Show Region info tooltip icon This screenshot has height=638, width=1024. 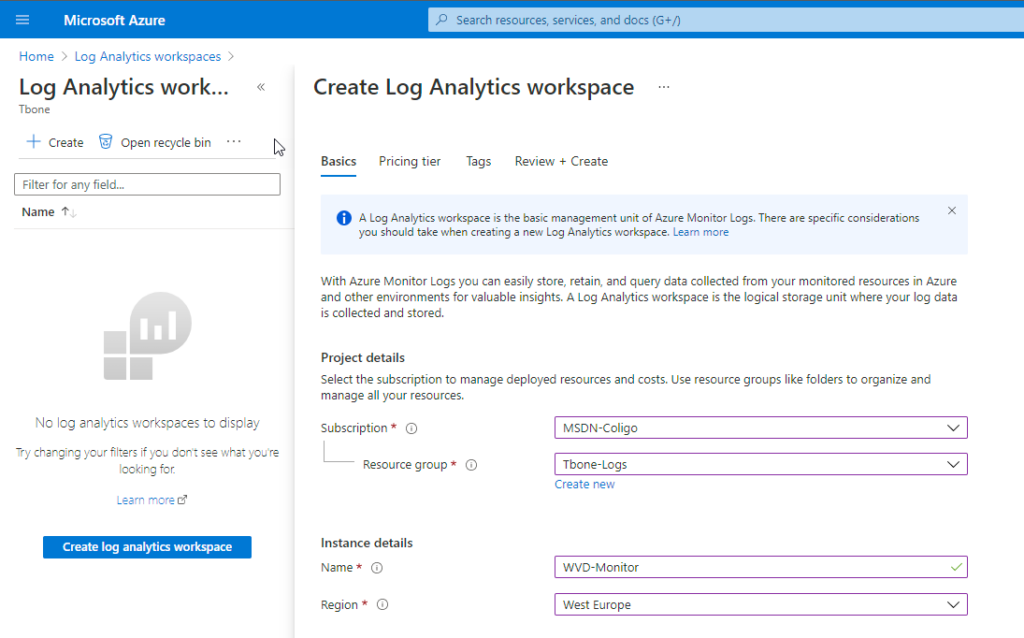pos(383,605)
